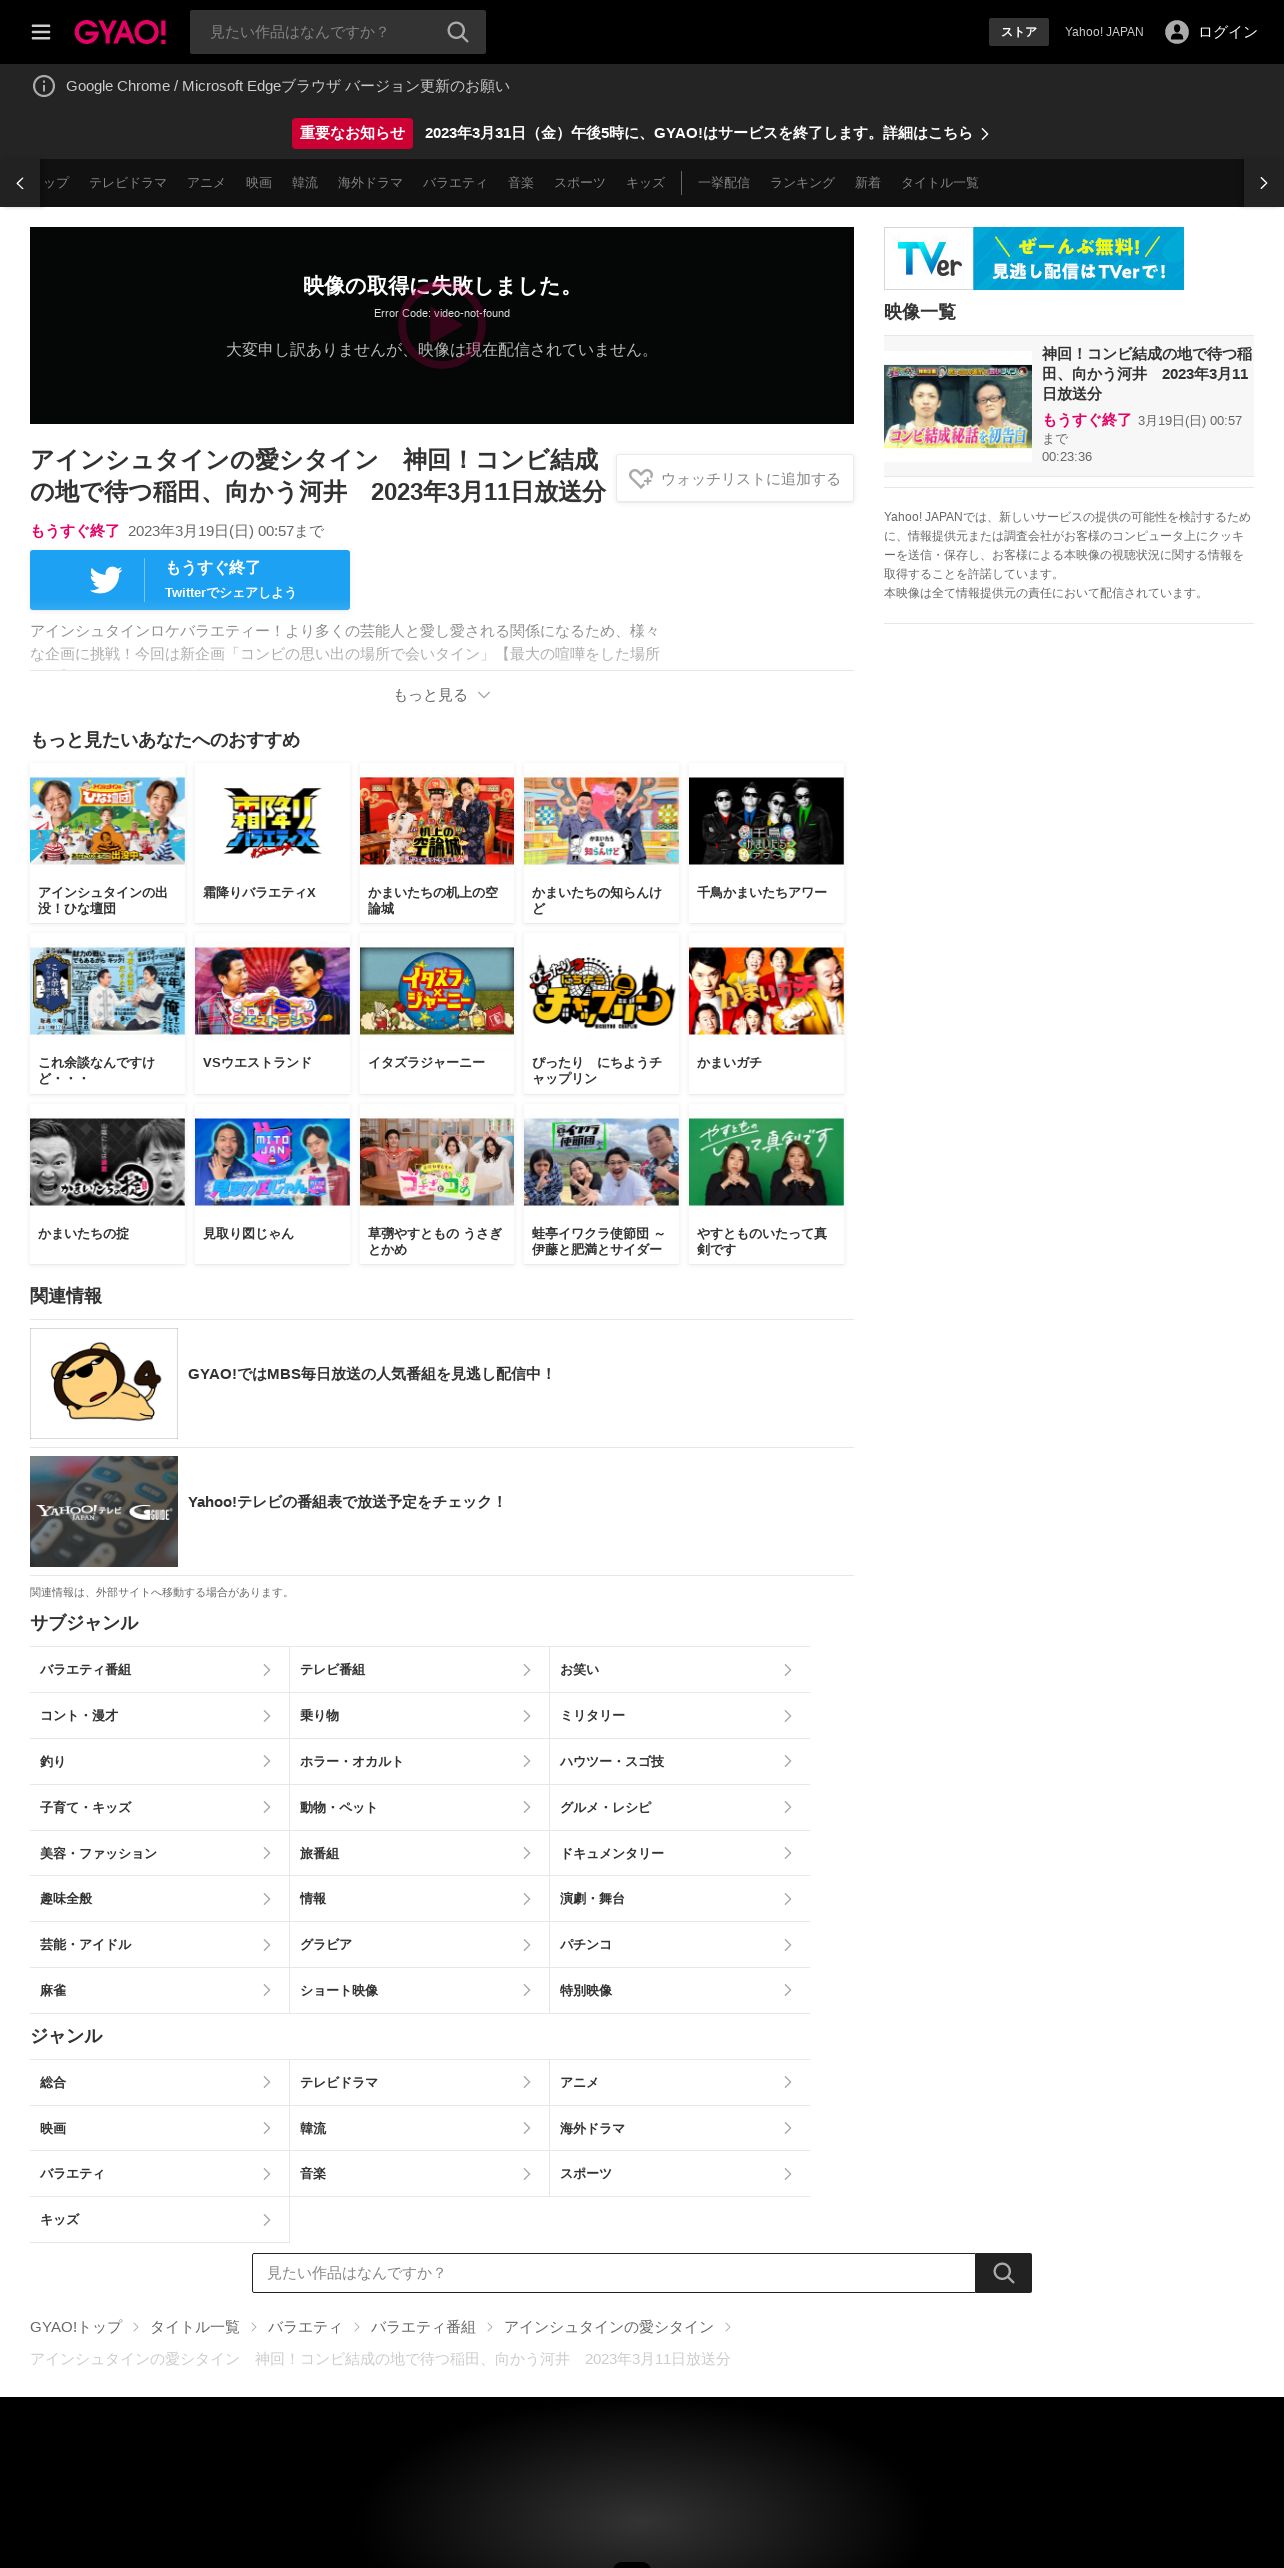
Task: Click the play button in video player
Action: (442, 325)
